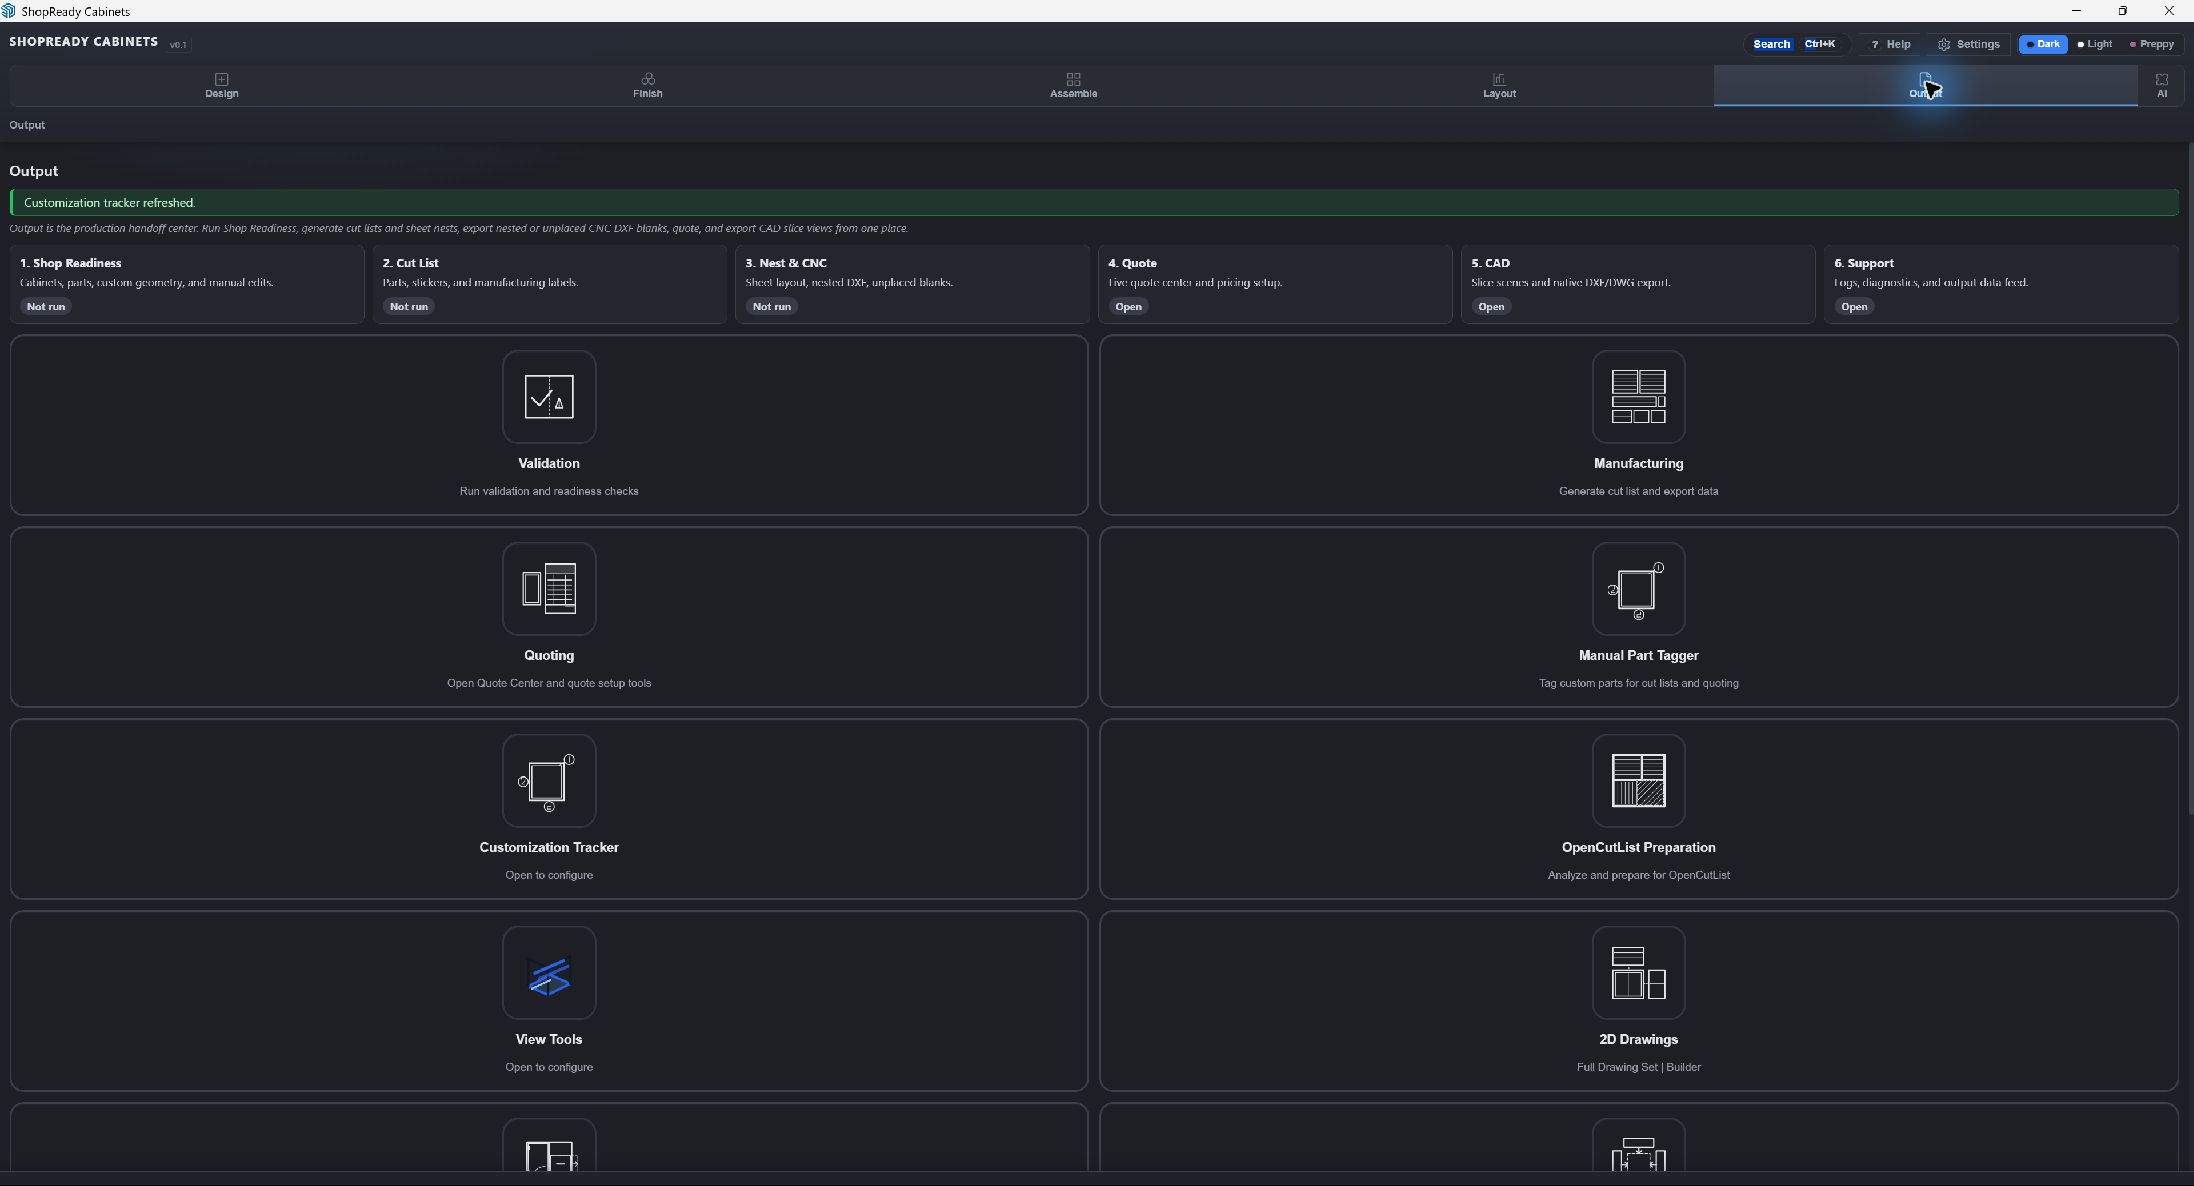The image size is (2194, 1186).
Task: Click the Help button
Action: [x=1890, y=44]
